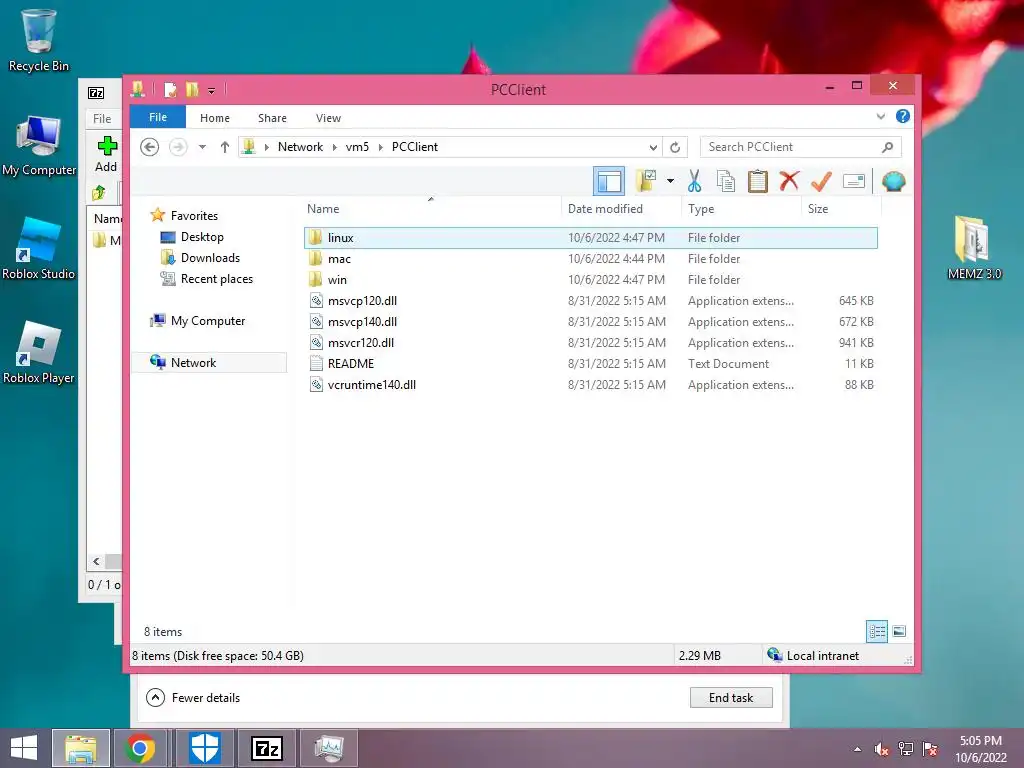
Task: Go back with the Back arrow
Action: (150, 147)
